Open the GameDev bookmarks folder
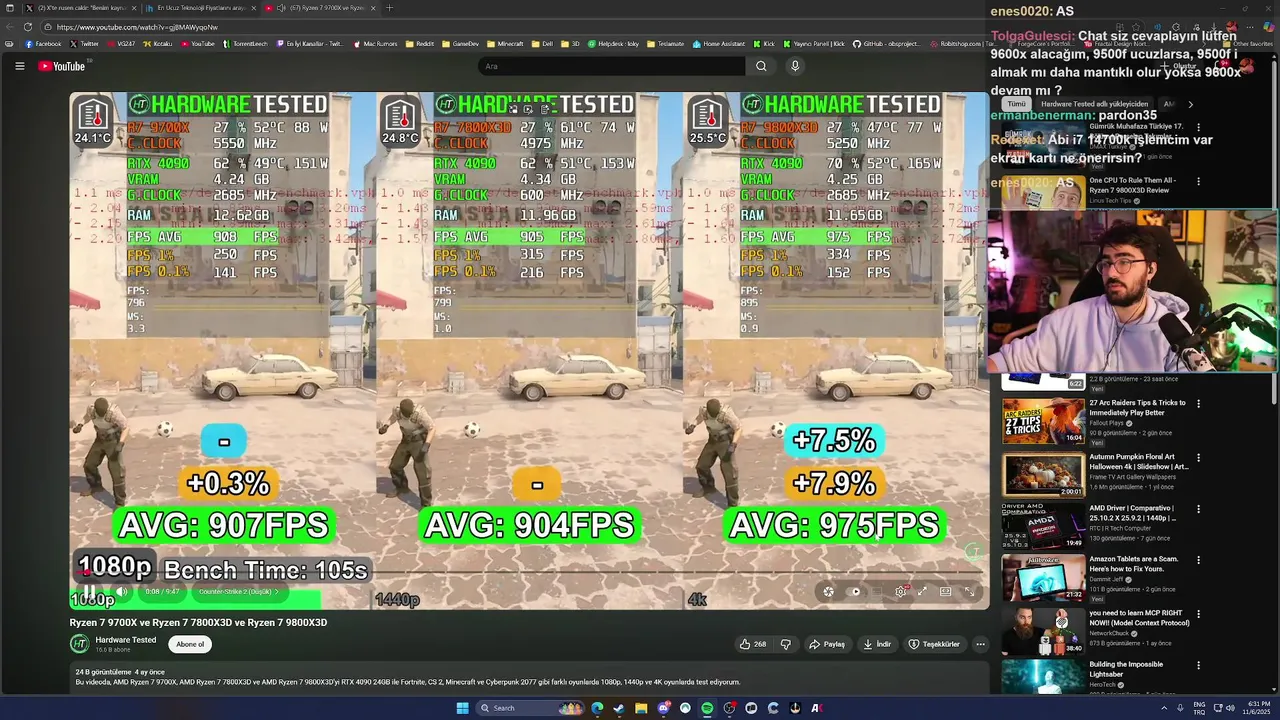Screen dimensions: 1280x720 coord(460,44)
